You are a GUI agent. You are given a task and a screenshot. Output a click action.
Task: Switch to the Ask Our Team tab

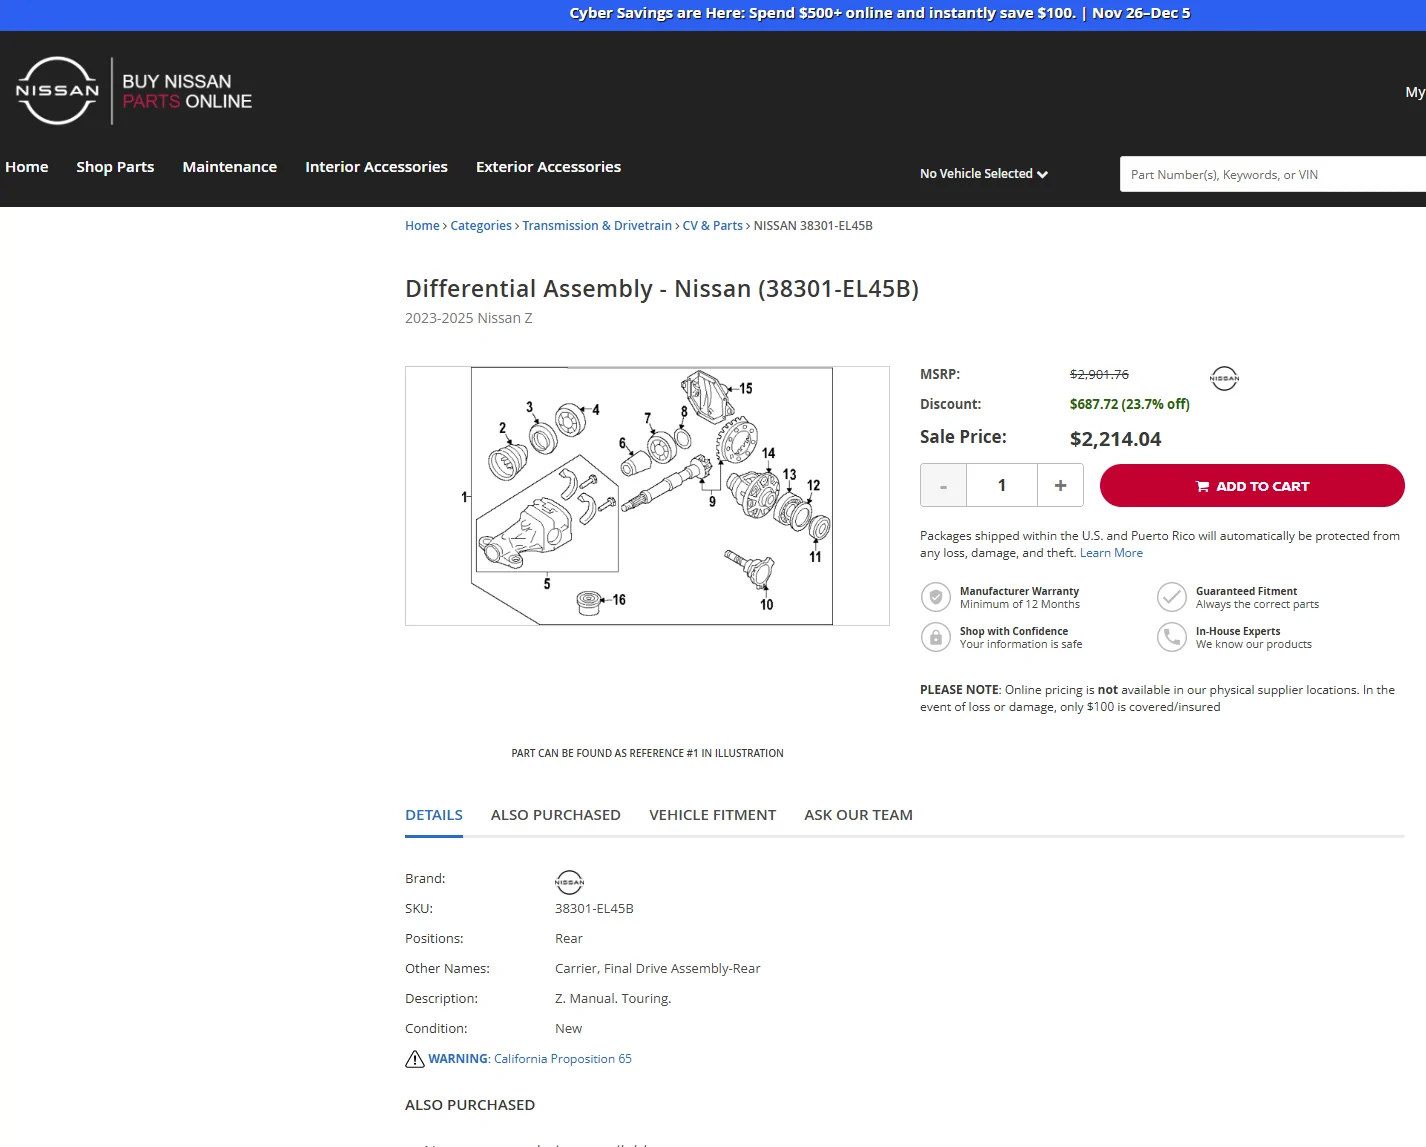[858, 815]
